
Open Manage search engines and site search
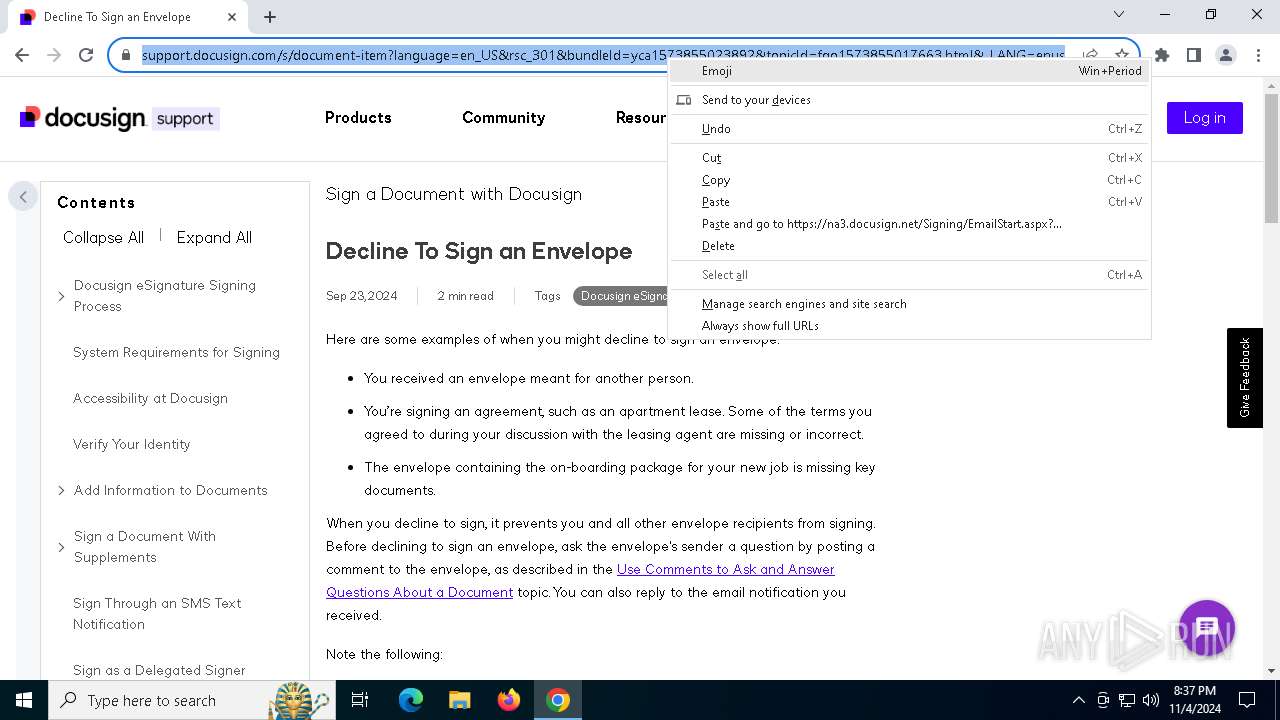[x=909, y=304]
